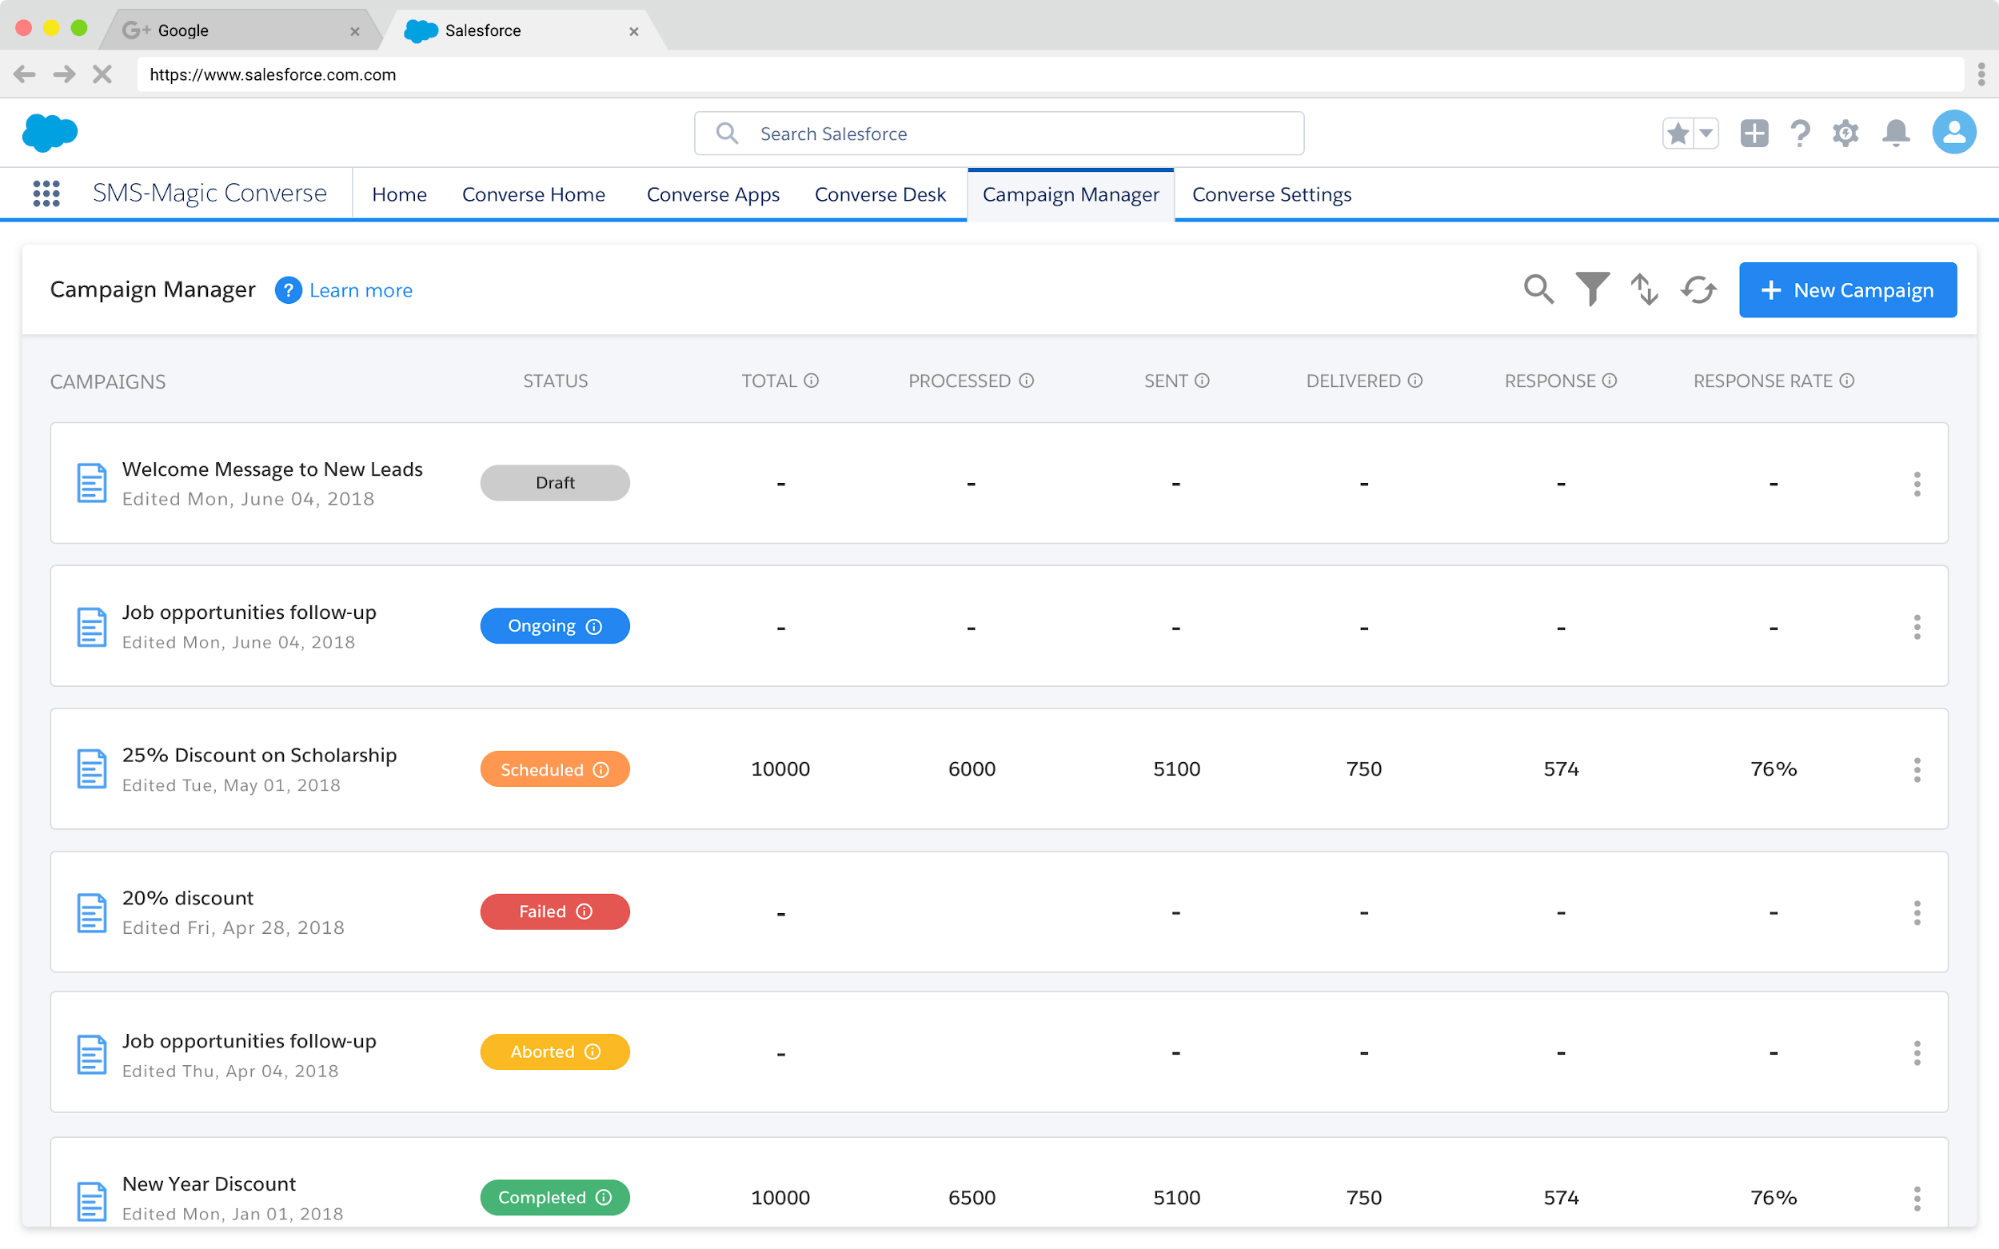Refresh the campaign list
Screen dimensions: 1999x1249
coord(1699,290)
